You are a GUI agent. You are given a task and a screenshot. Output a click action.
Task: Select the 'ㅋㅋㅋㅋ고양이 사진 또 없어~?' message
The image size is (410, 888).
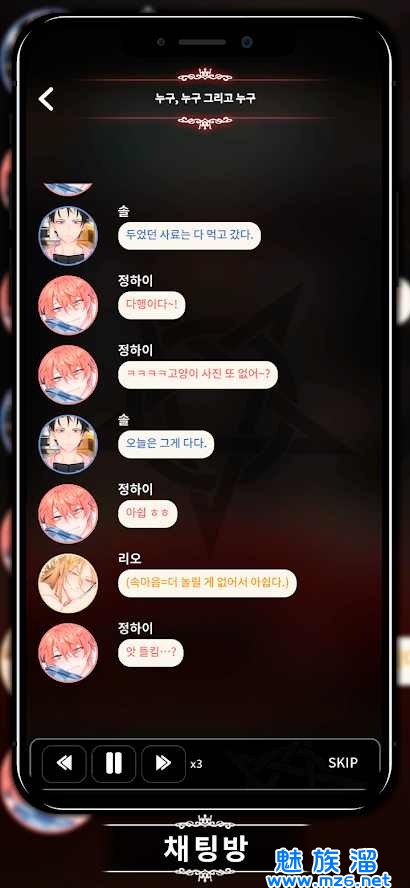(x=198, y=375)
